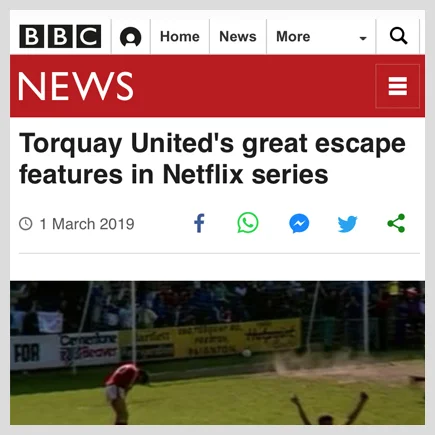Go to Home in top navigation
The height and width of the screenshot is (435, 435).
tap(180, 36)
